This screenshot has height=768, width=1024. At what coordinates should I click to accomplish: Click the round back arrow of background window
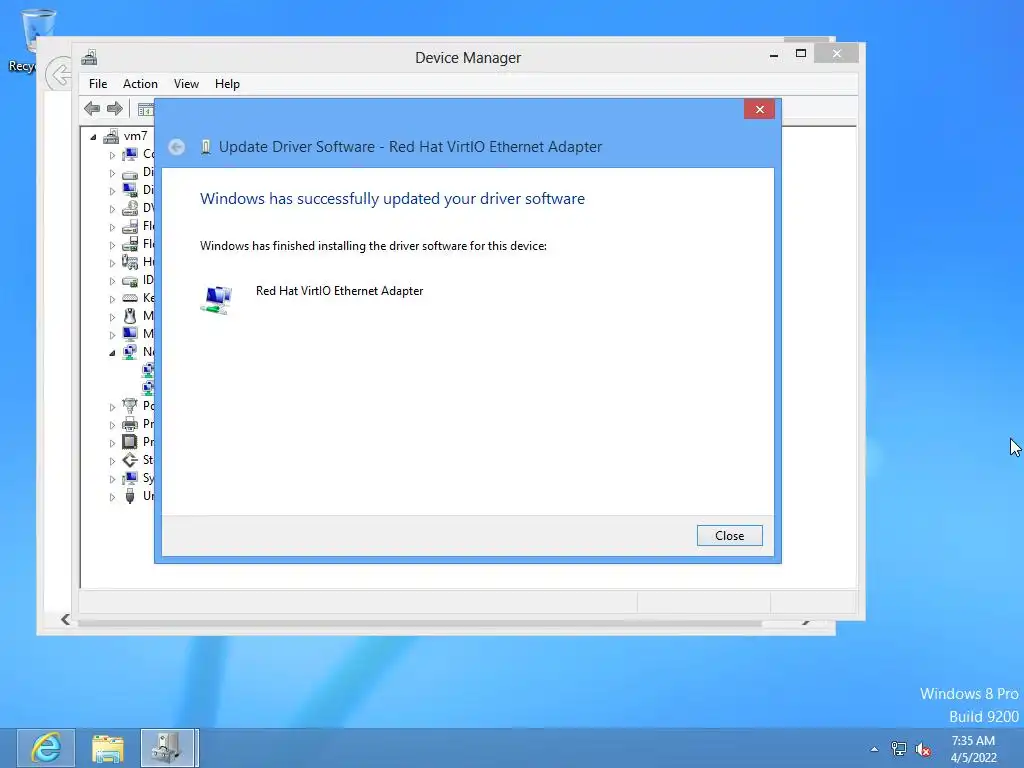point(59,74)
